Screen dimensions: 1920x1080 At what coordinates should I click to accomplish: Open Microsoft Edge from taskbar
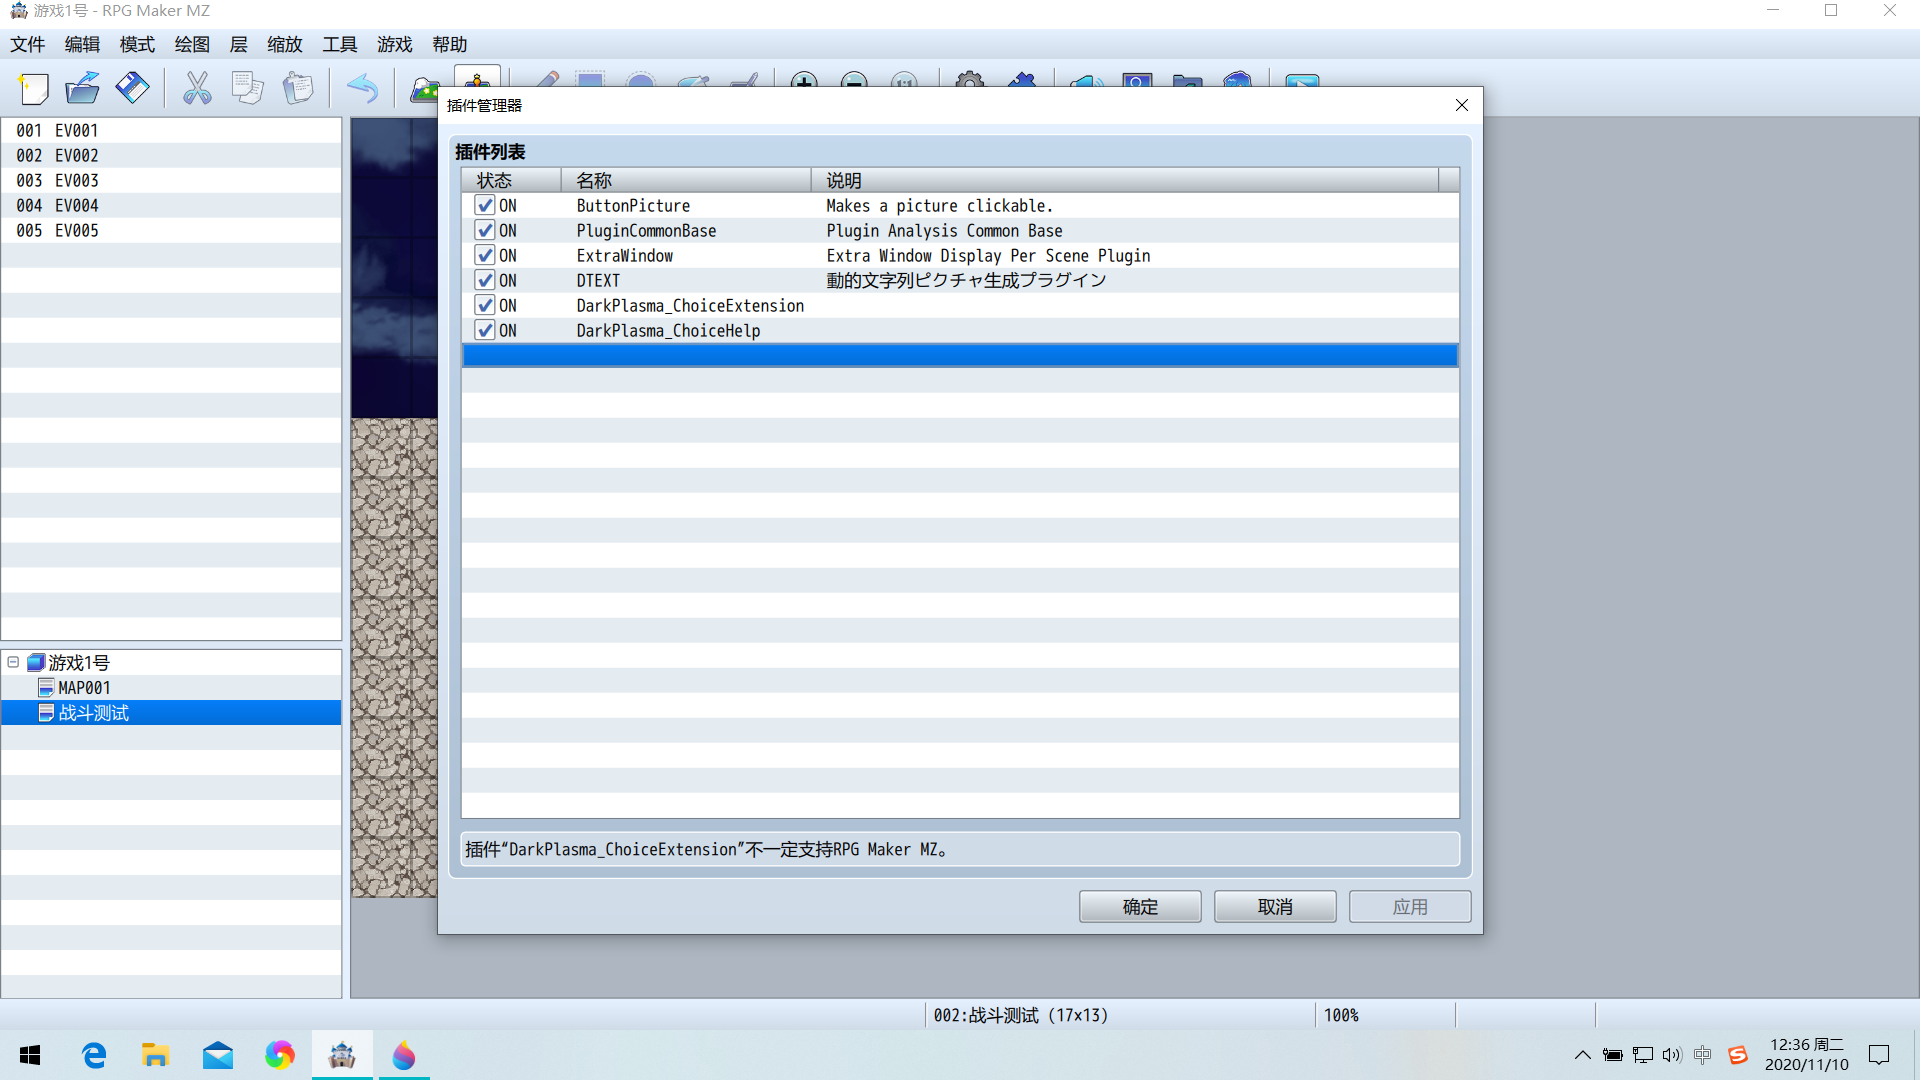(x=94, y=1055)
